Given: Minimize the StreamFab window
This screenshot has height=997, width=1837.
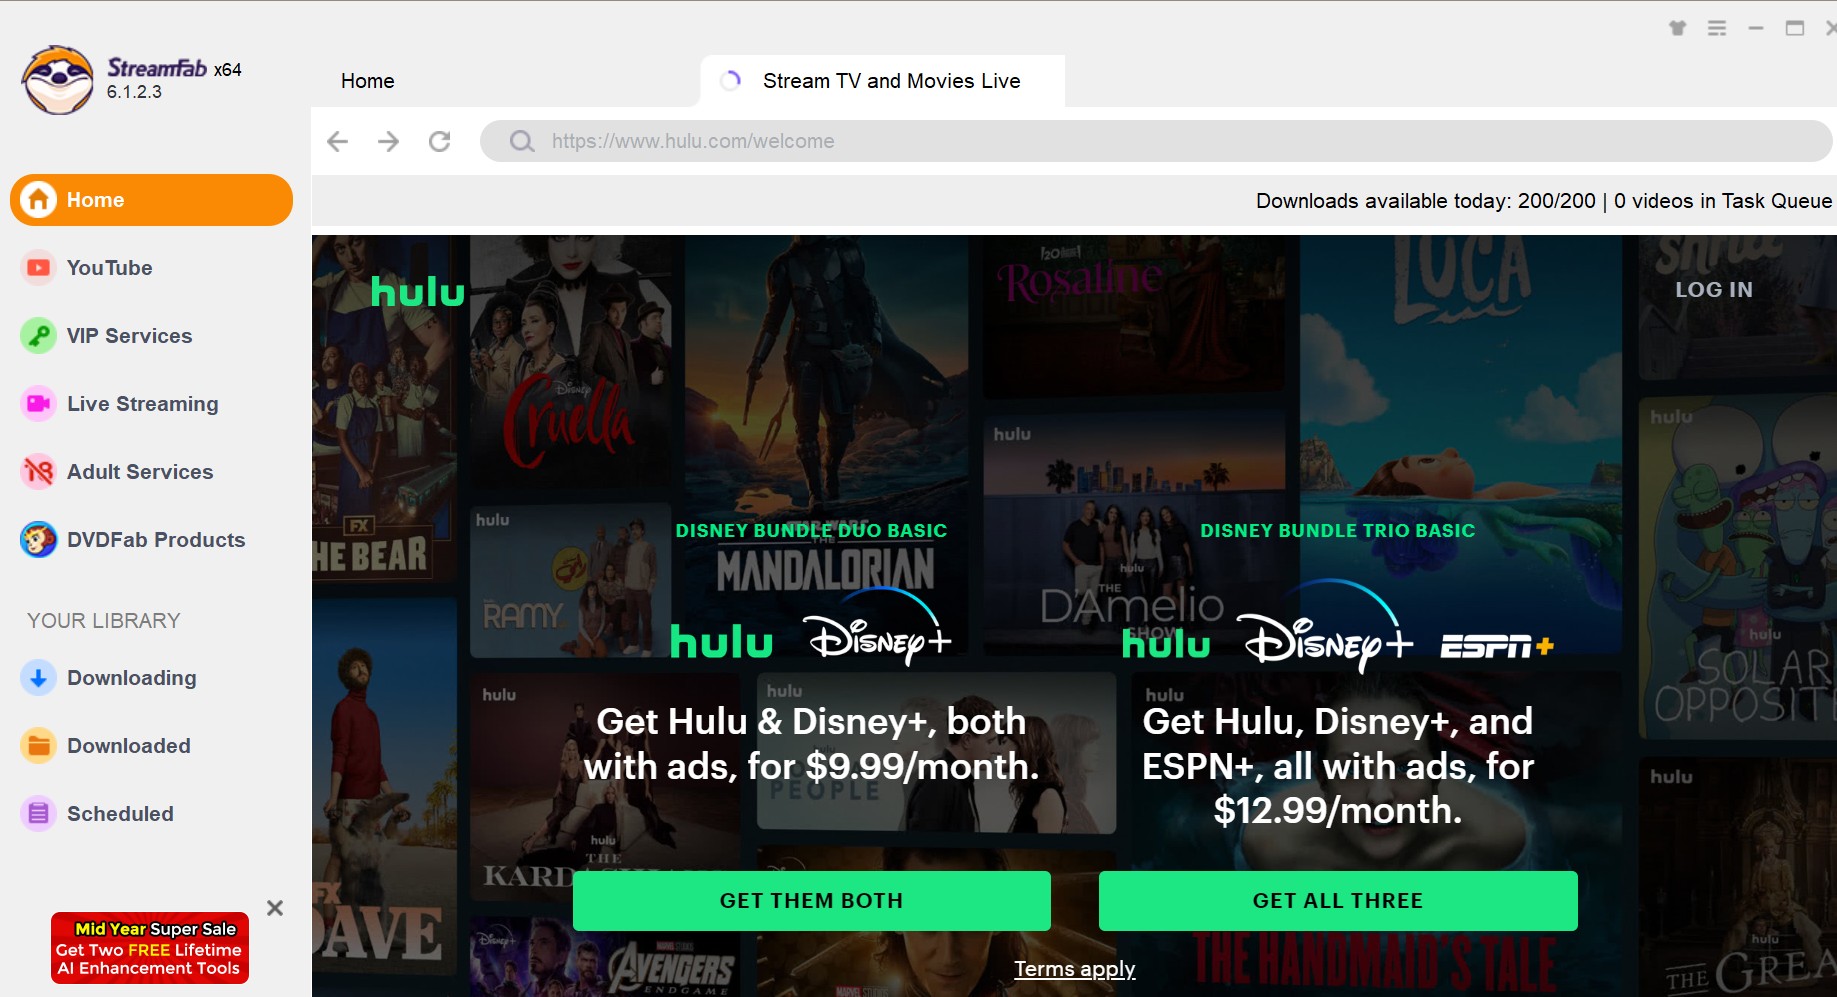Looking at the screenshot, I should click(1756, 28).
